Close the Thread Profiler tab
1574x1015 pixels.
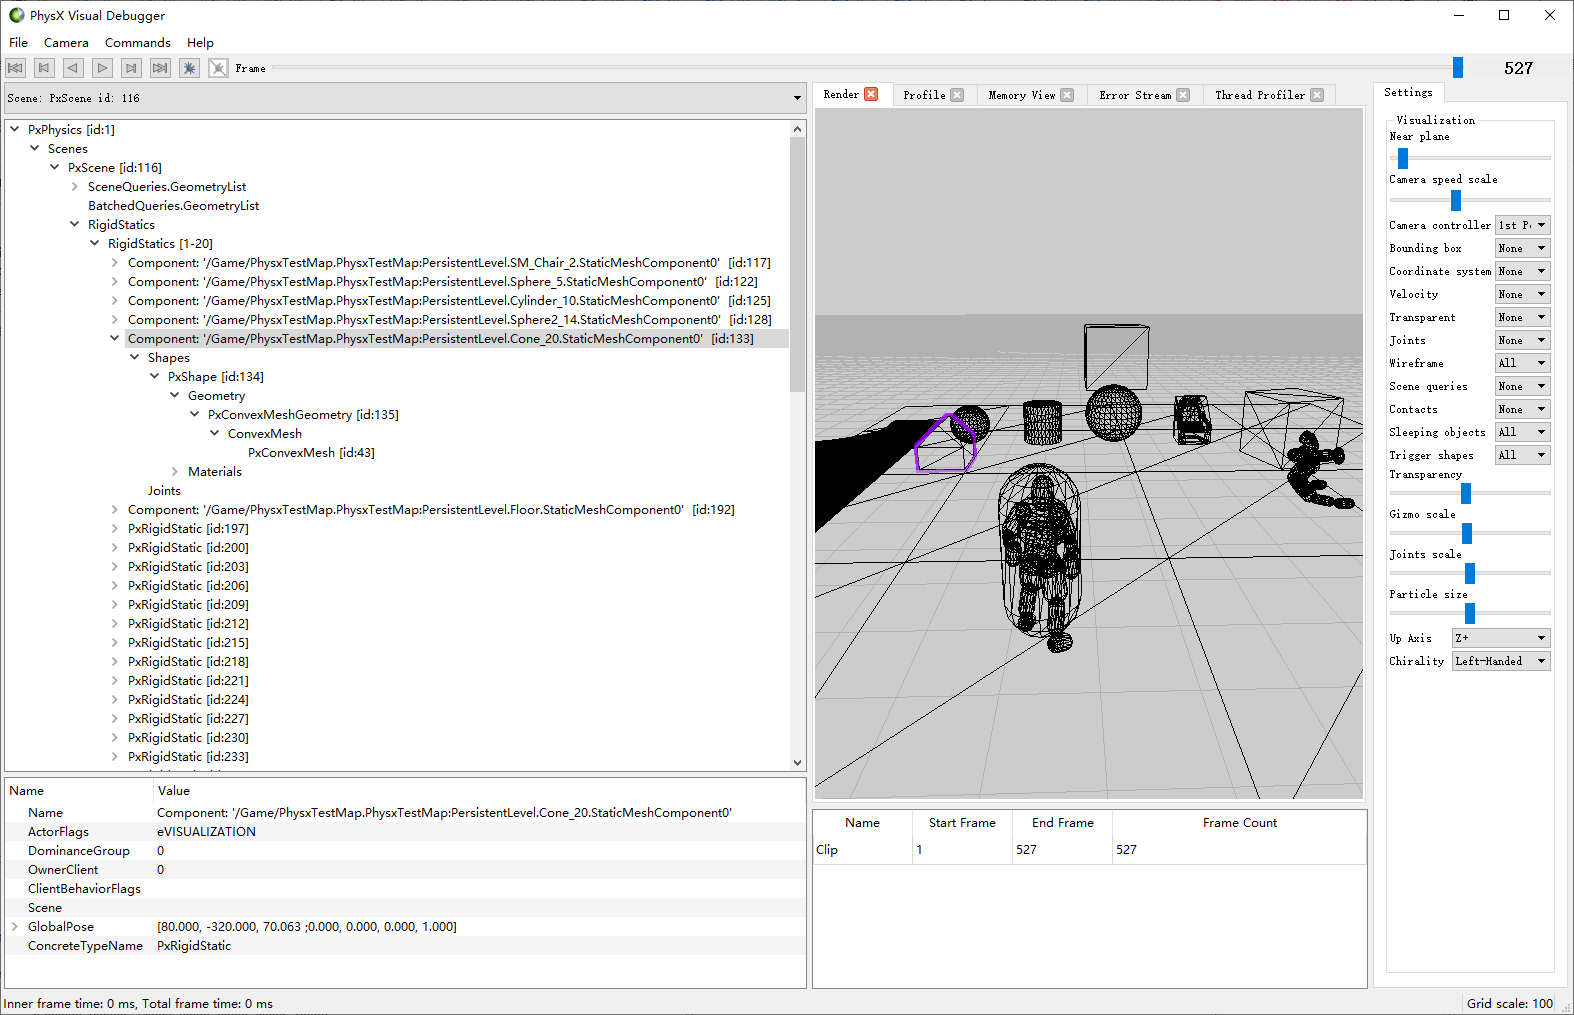click(1317, 95)
